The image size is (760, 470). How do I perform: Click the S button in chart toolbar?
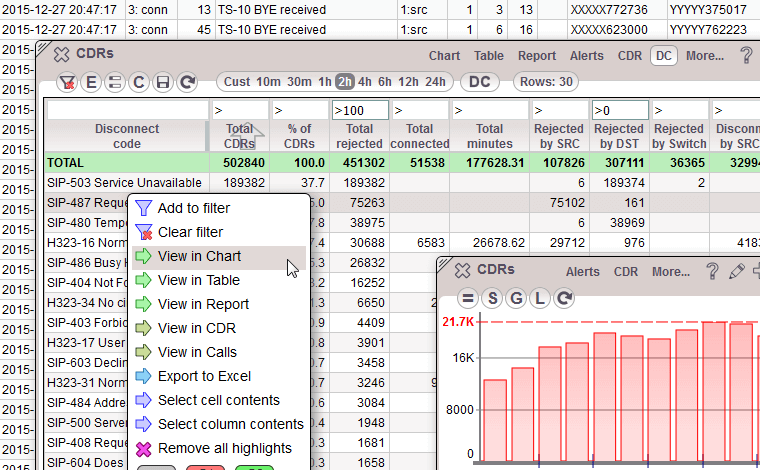coord(492,298)
